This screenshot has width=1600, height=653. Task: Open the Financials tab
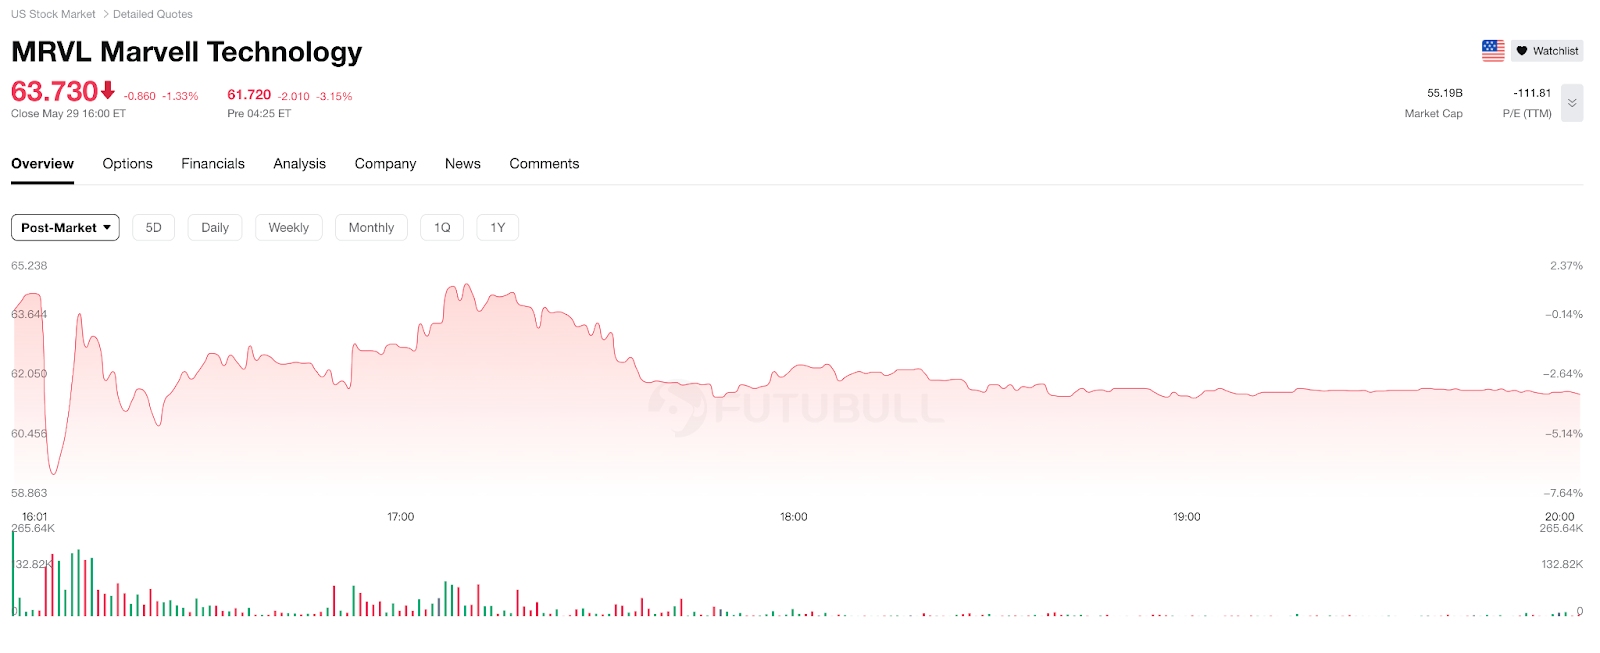[212, 163]
